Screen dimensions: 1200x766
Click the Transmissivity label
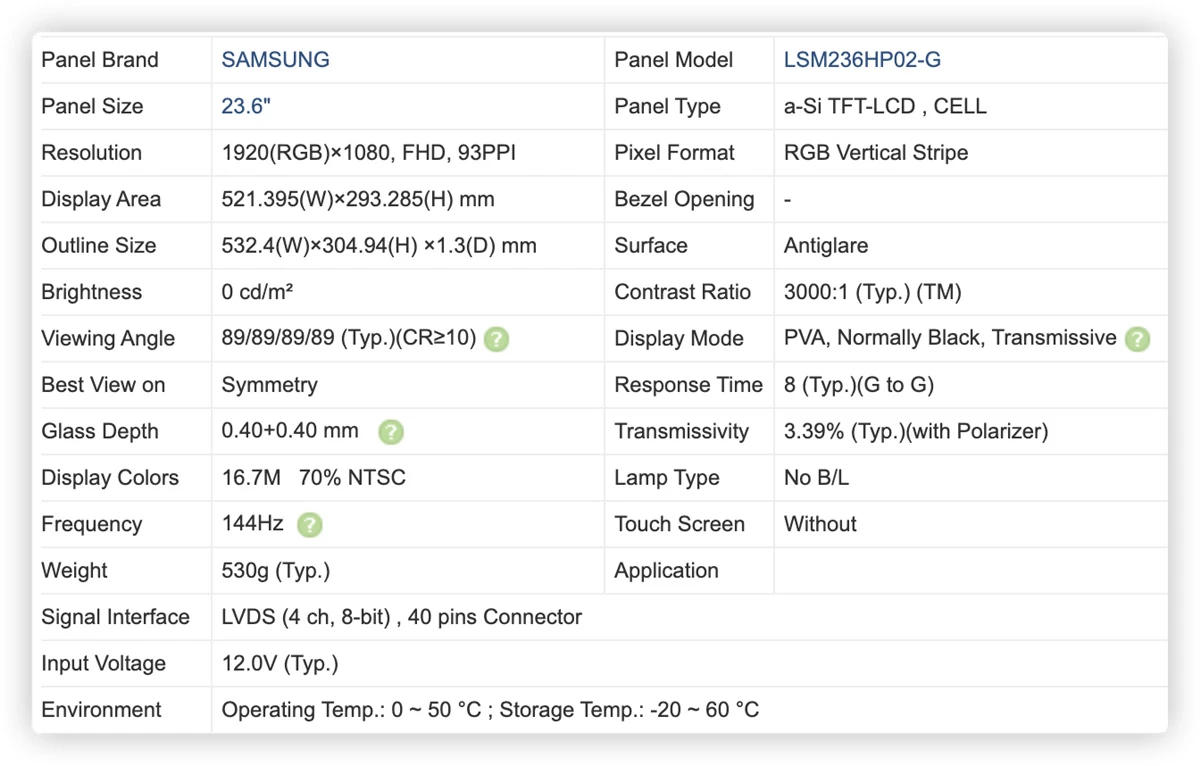(681, 431)
